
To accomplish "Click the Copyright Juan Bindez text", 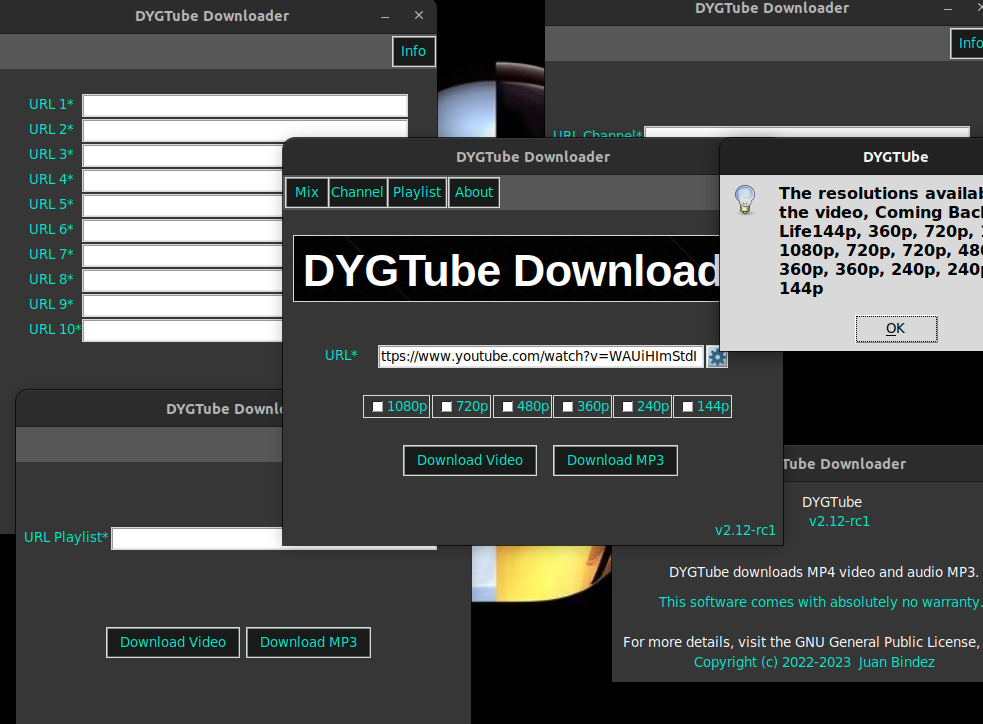I will click(814, 663).
